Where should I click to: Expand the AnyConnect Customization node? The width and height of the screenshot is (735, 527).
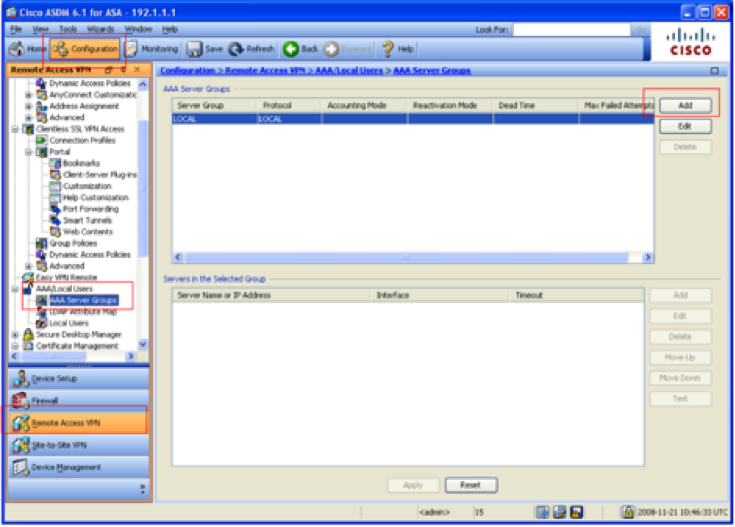coord(29,95)
